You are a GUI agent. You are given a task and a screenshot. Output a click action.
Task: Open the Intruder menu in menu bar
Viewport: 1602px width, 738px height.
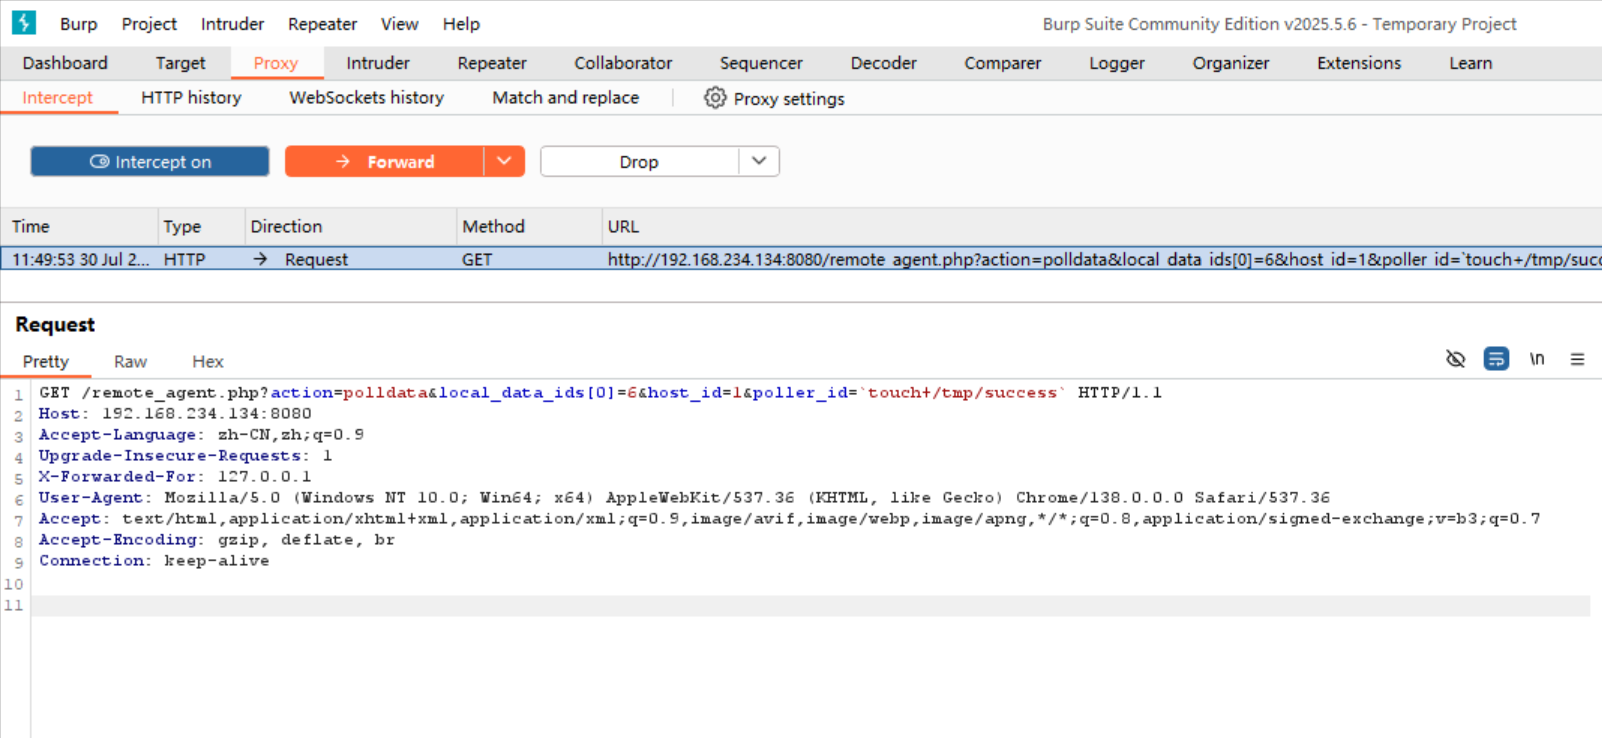click(232, 24)
